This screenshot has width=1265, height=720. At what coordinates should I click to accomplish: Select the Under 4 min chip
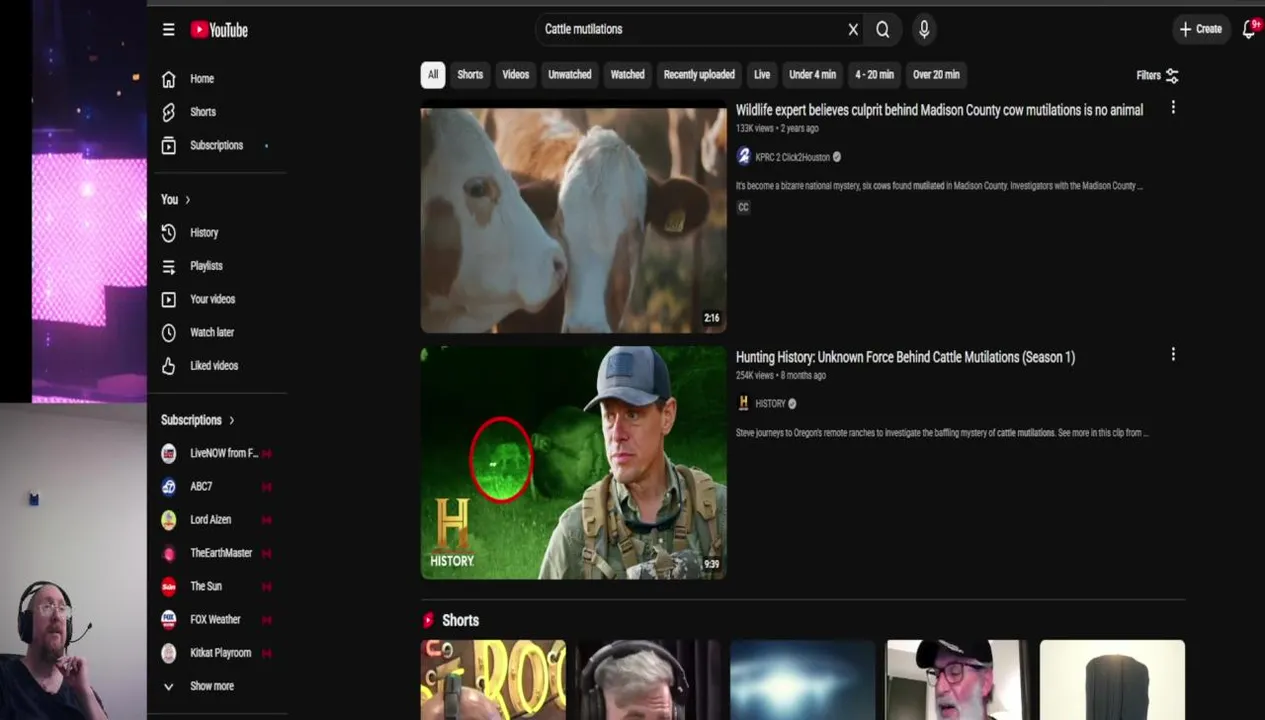coord(812,75)
